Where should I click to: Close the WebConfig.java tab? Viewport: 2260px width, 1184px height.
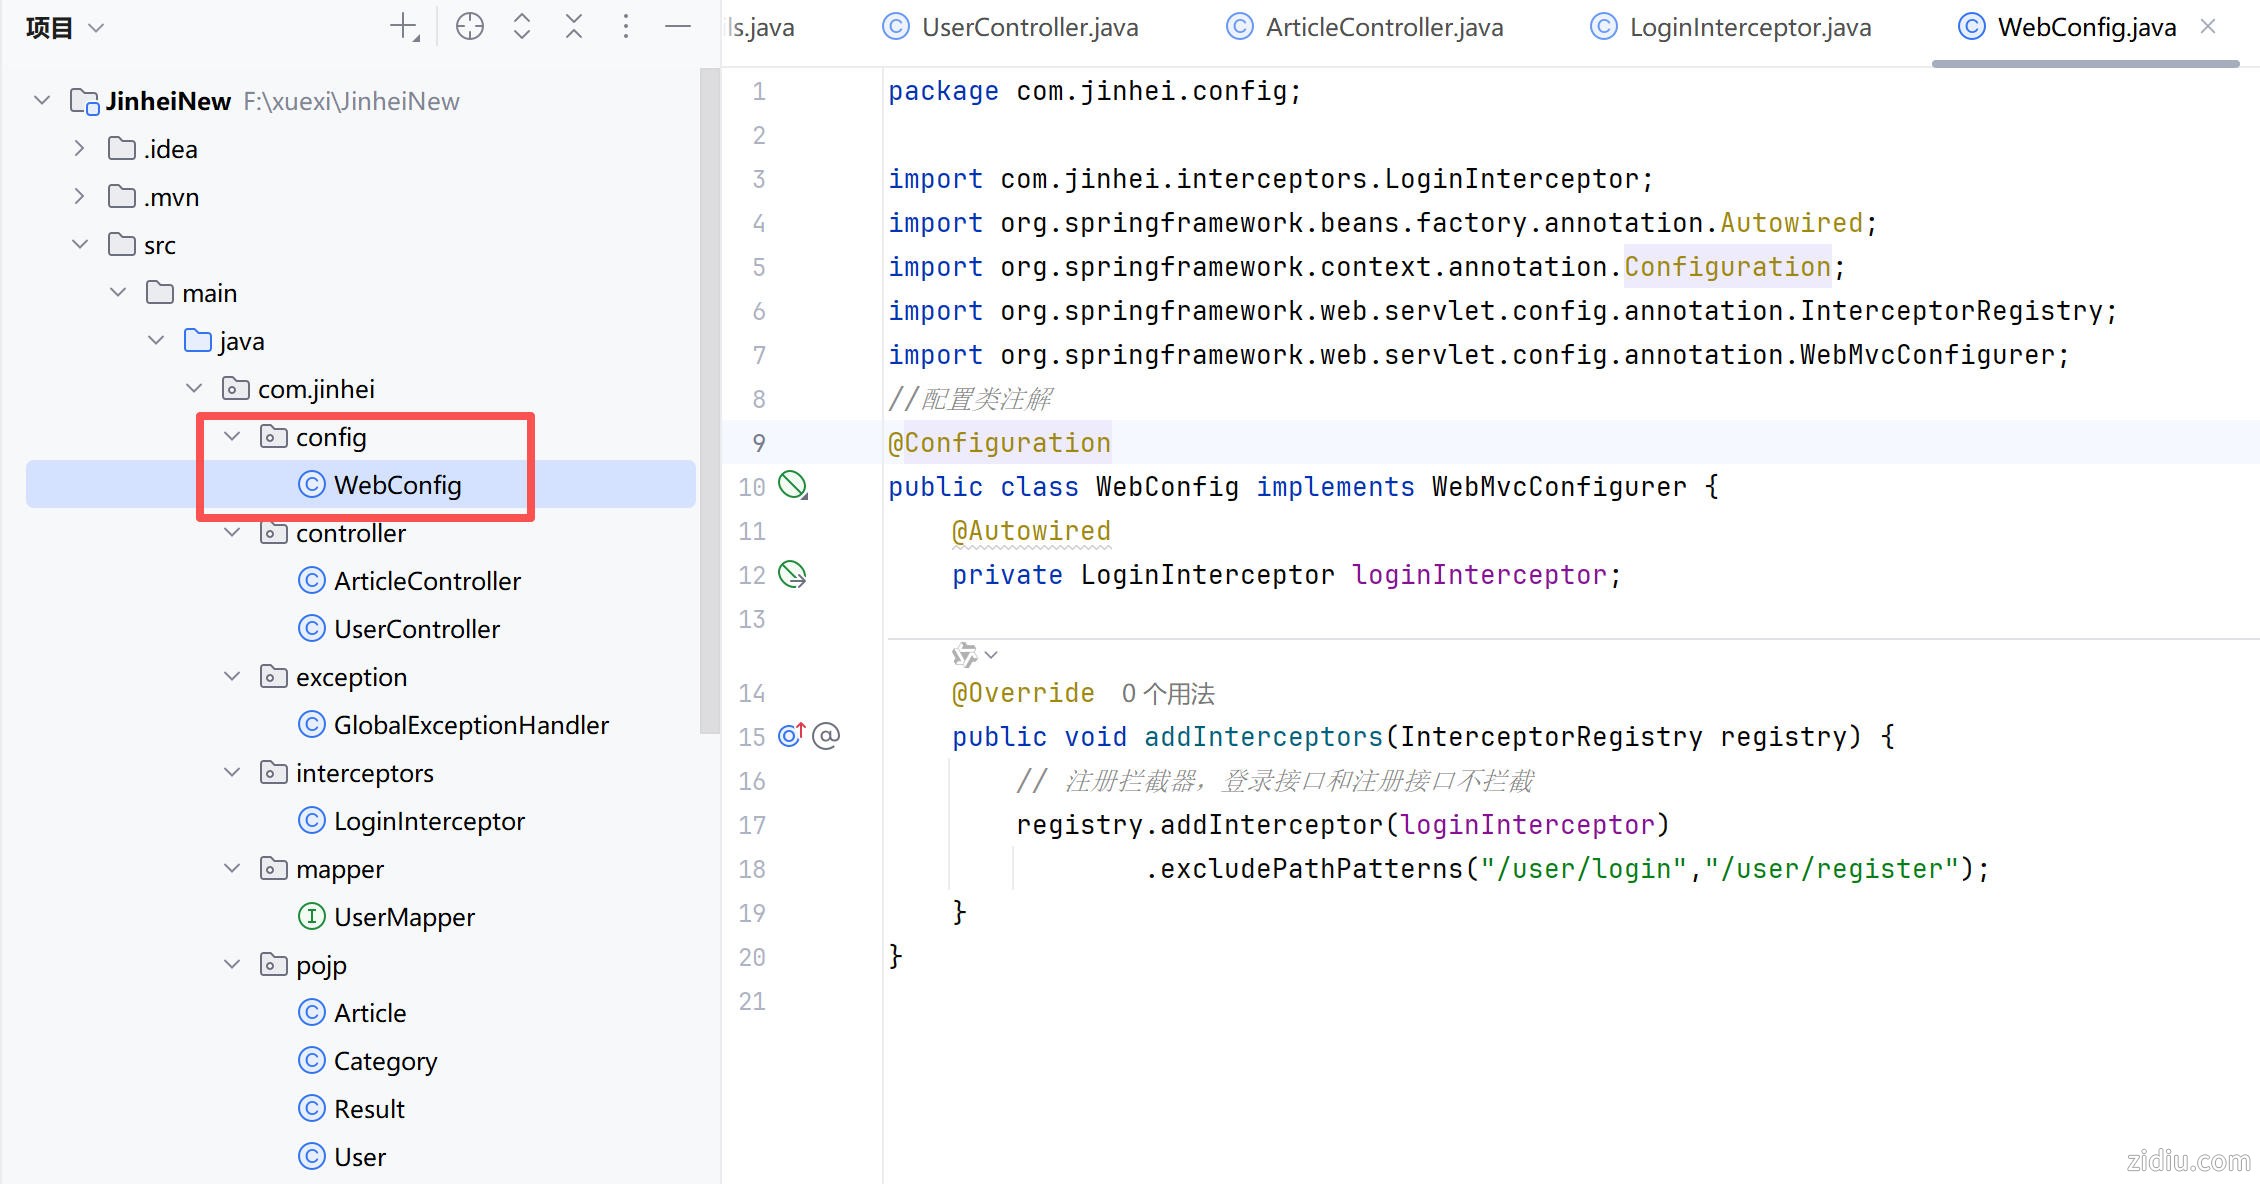tap(2208, 27)
